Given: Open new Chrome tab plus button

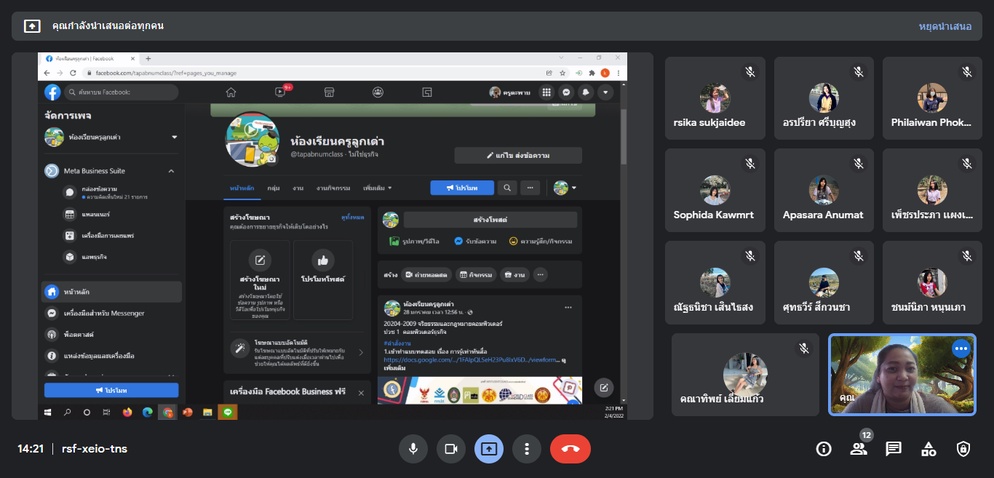Looking at the screenshot, I should tap(148, 58).
